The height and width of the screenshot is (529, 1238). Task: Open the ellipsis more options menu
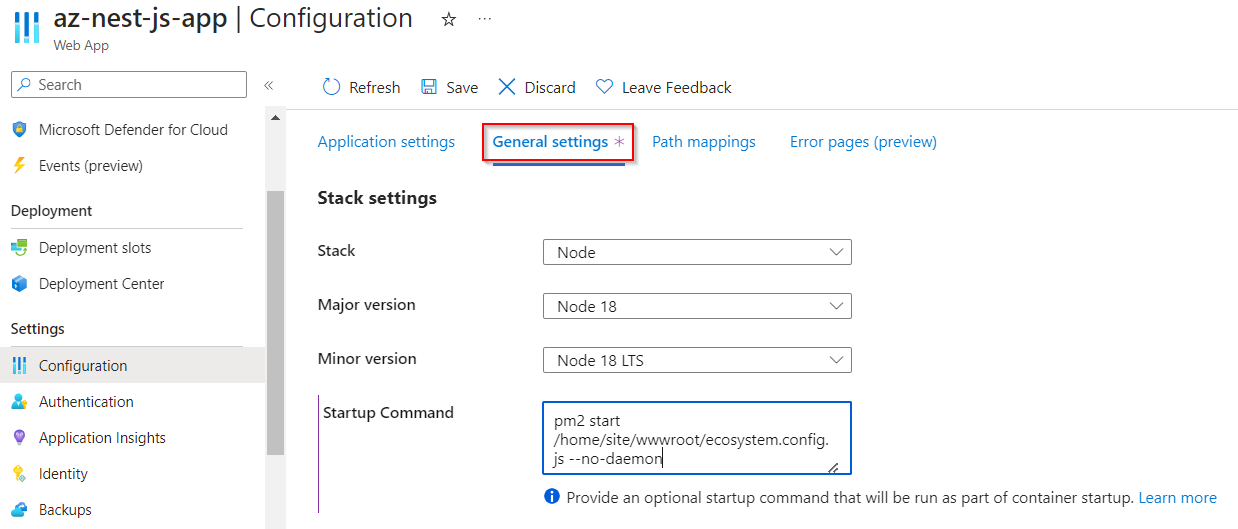485,19
